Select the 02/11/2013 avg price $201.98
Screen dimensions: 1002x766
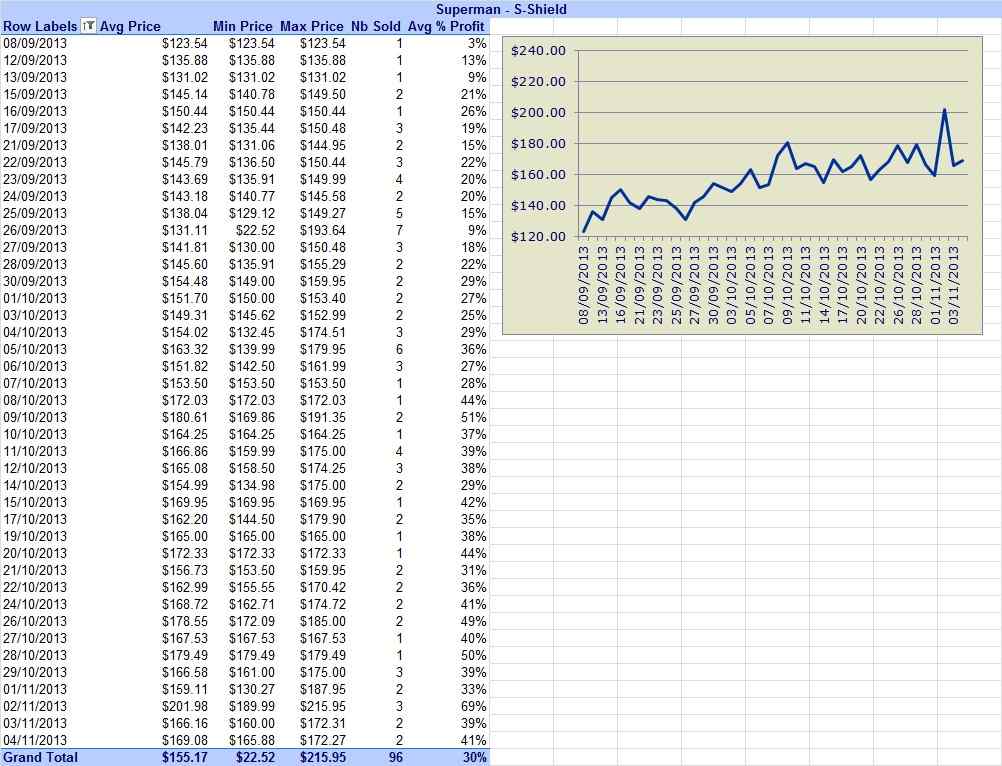pyautogui.click(x=185, y=706)
